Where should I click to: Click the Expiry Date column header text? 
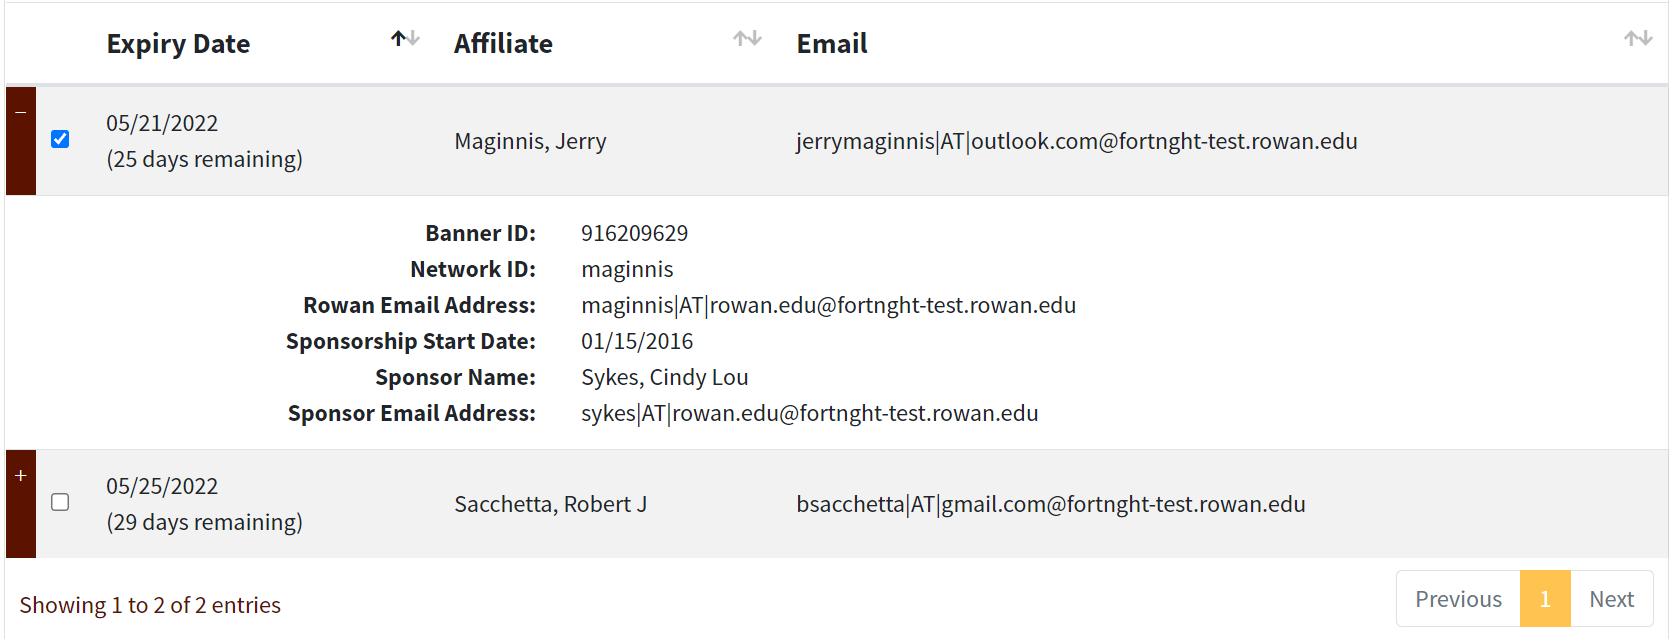pos(178,44)
